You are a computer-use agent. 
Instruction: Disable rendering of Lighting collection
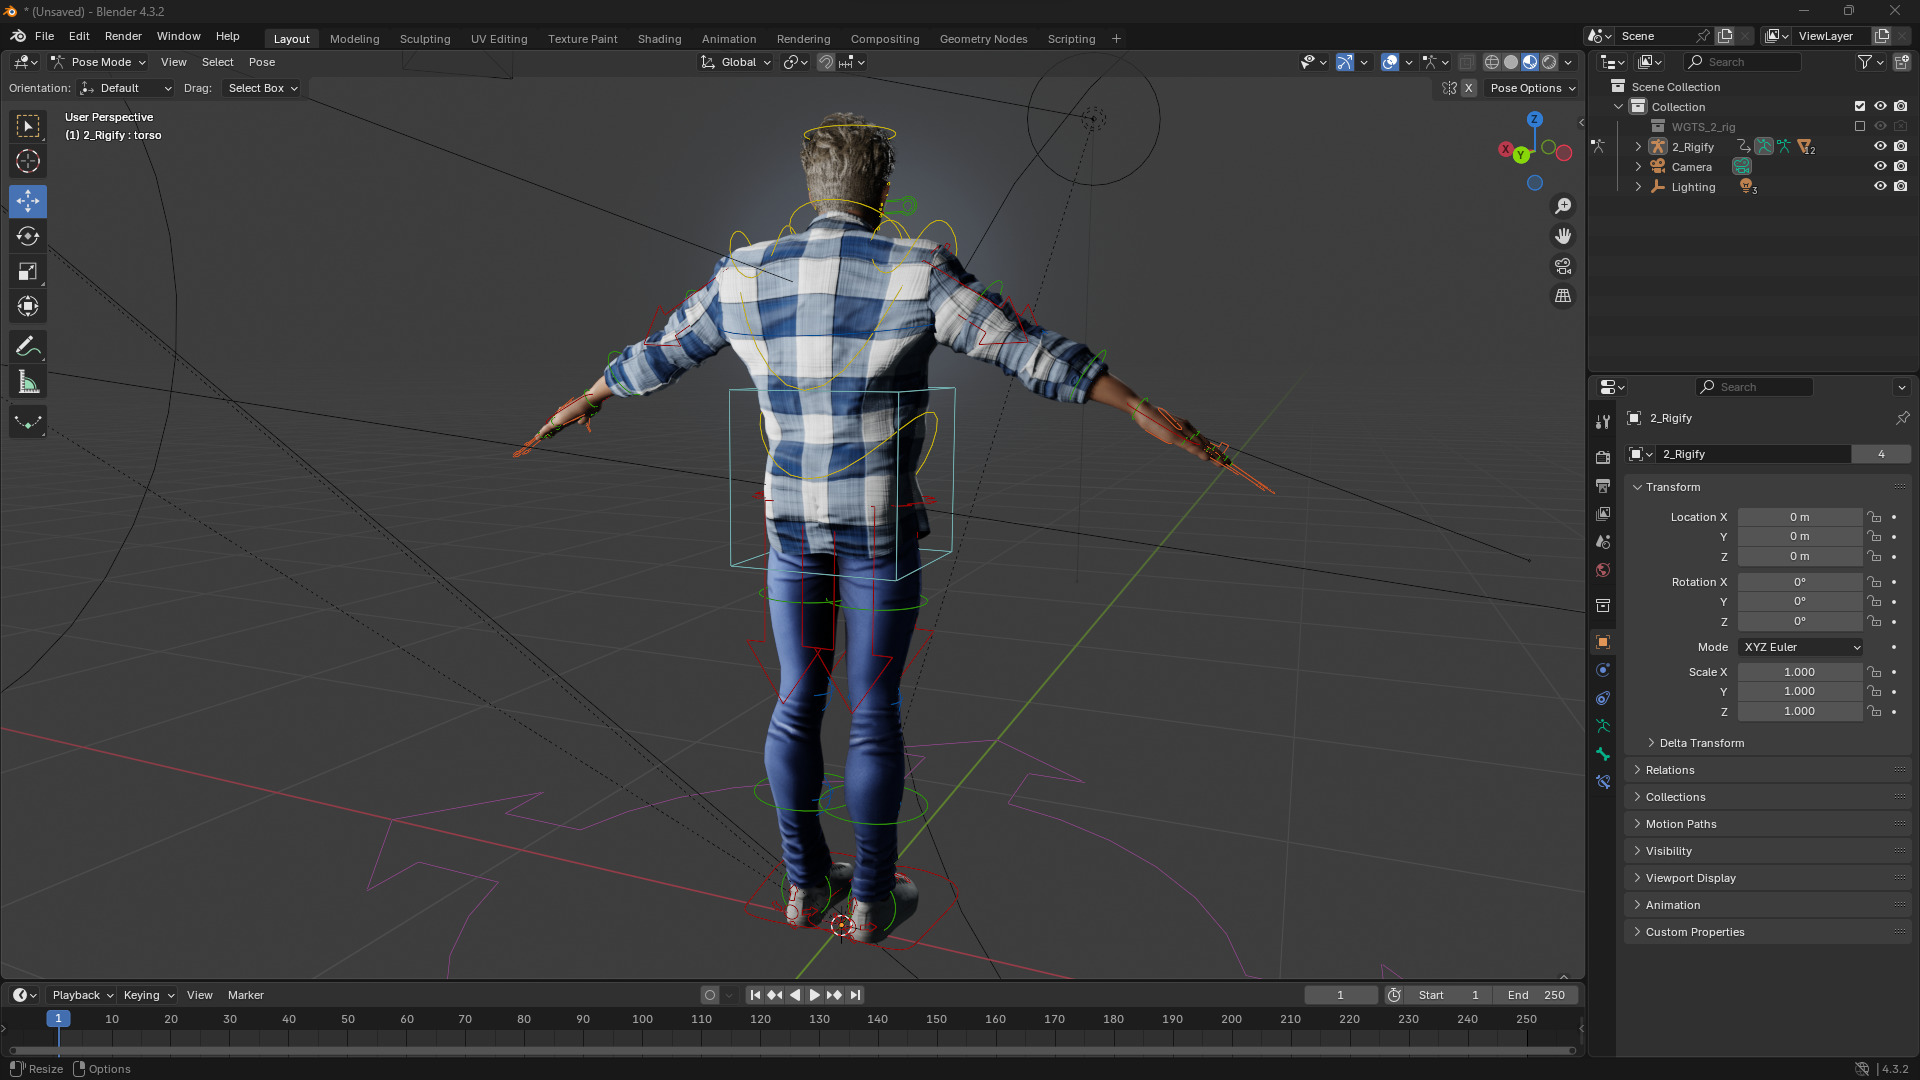click(1901, 187)
